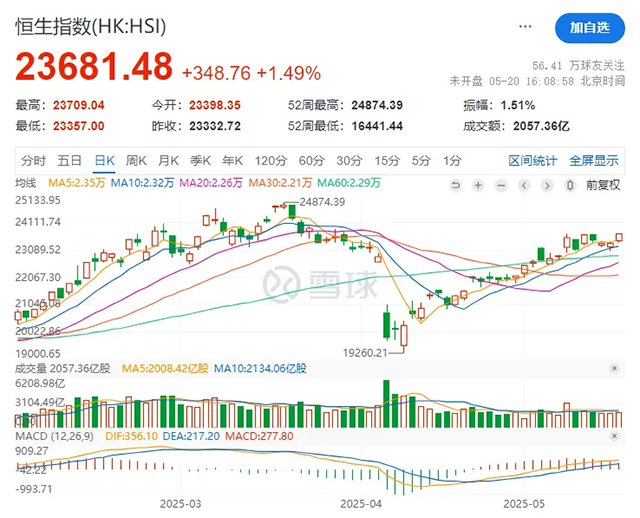The height and width of the screenshot is (518, 640).
Task: Switch to the 1分 timeframe tab
Action: pyautogui.click(x=453, y=160)
